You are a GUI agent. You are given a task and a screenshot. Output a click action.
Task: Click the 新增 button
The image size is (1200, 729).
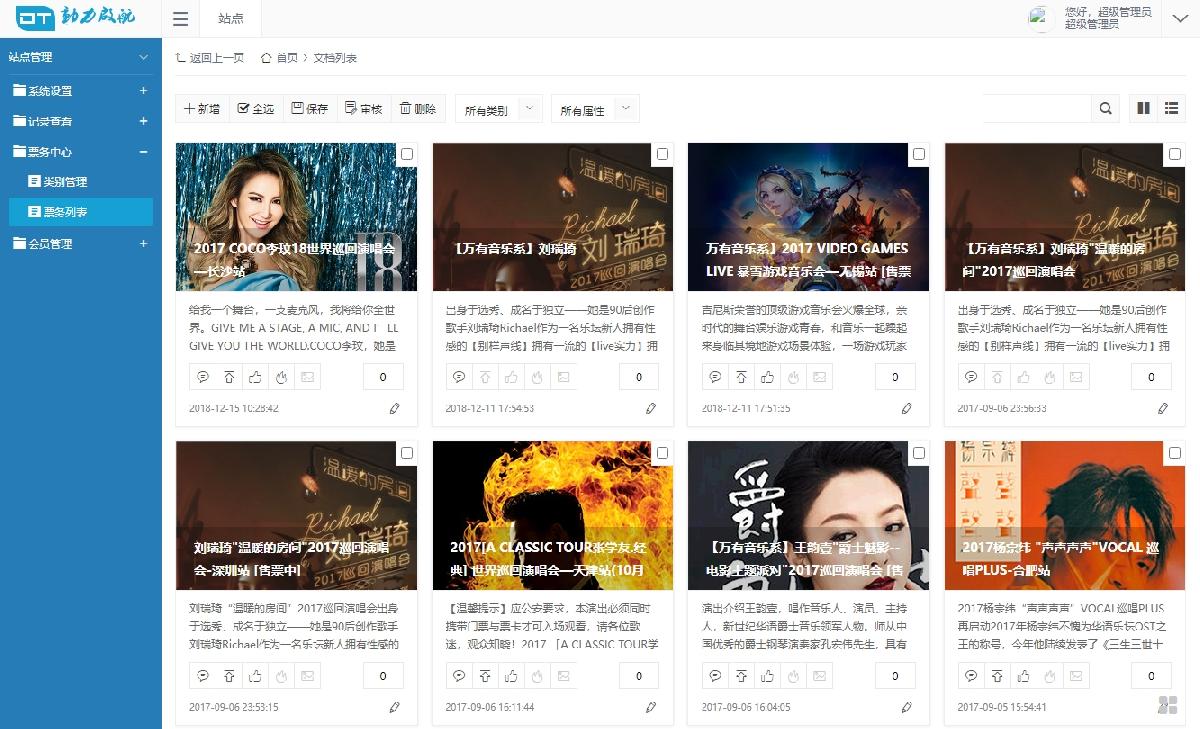pyautogui.click(x=203, y=108)
